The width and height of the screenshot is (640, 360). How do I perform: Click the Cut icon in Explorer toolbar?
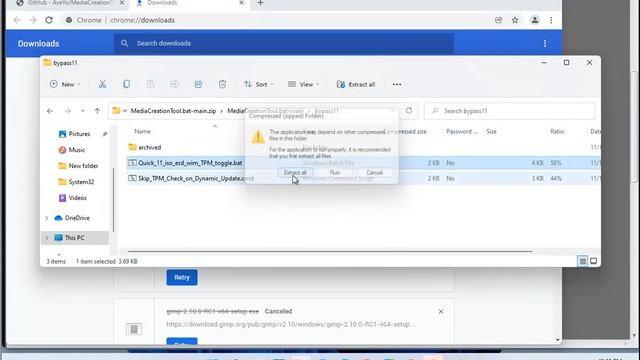(x=102, y=84)
